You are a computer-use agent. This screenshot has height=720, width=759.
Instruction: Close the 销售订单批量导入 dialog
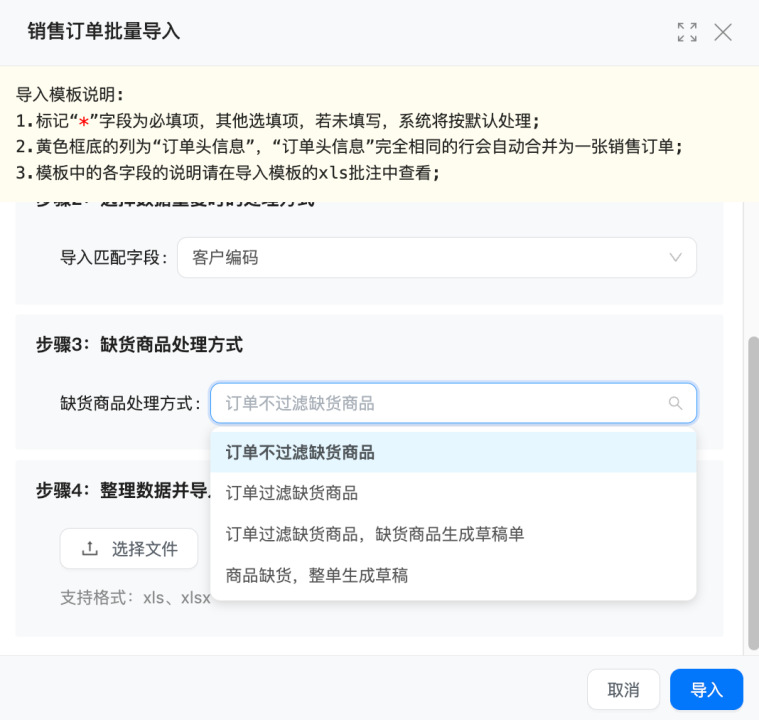point(723,32)
